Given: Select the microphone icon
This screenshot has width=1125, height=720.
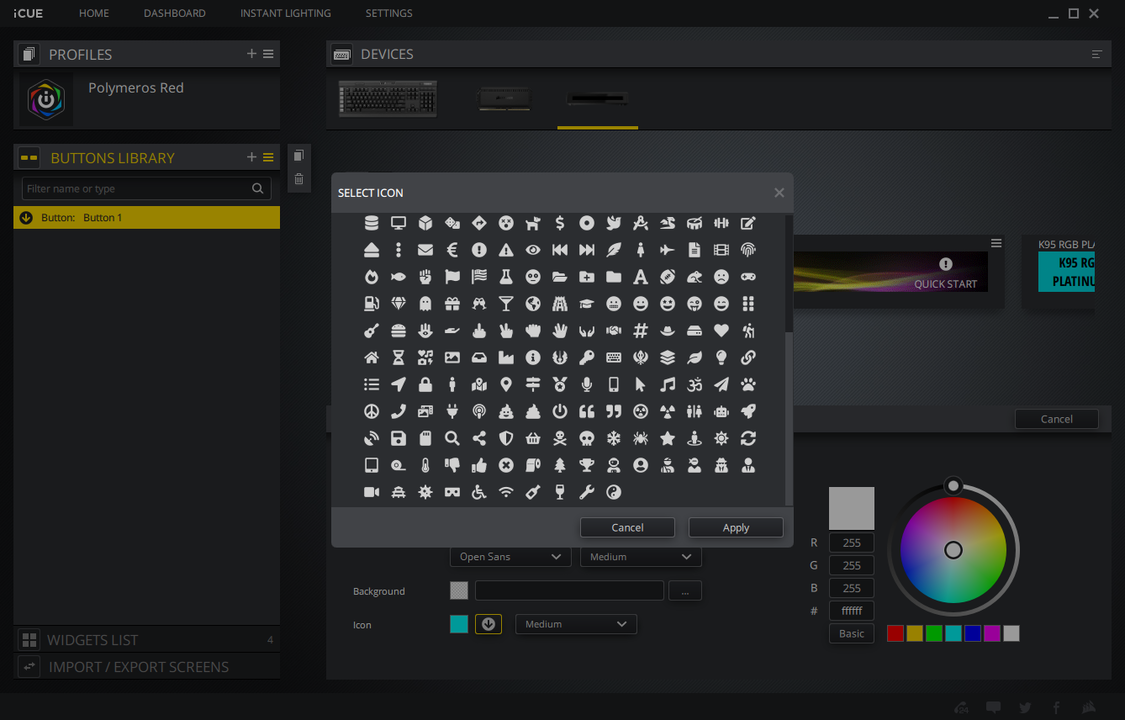Looking at the screenshot, I should click(587, 384).
